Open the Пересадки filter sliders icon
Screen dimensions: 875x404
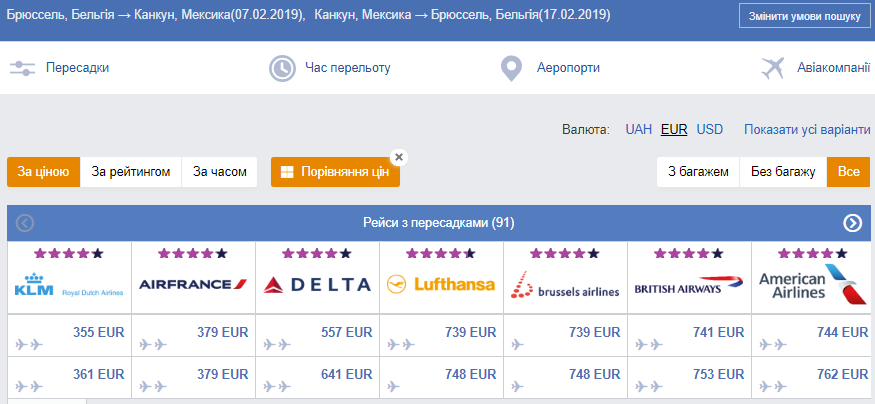tap(22, 69)
